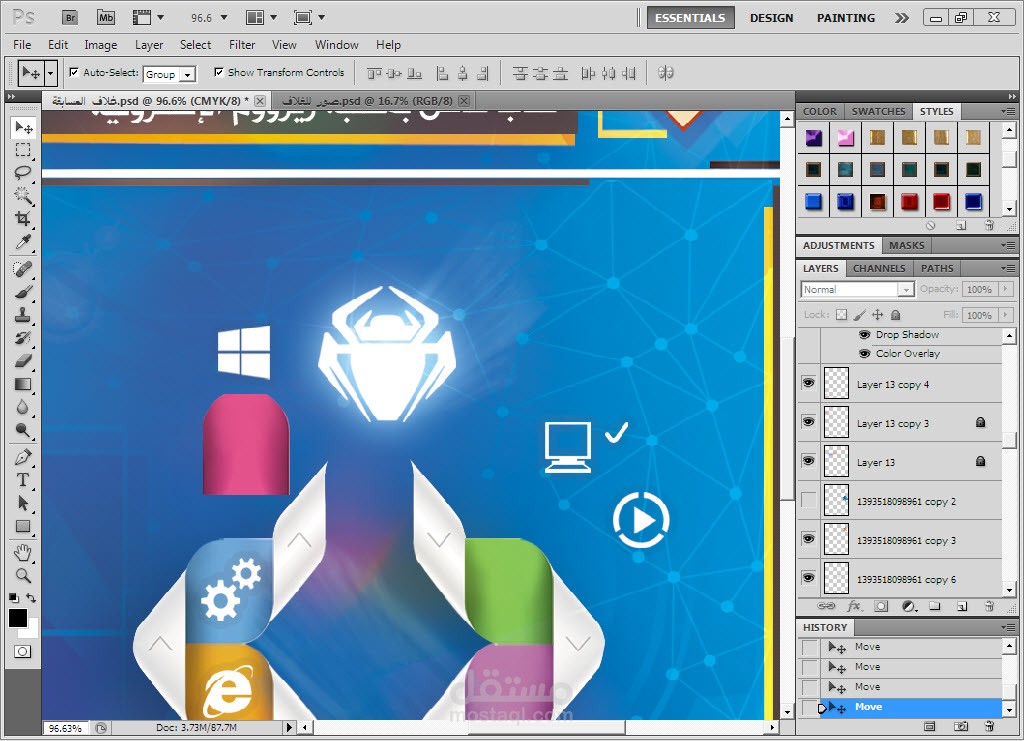Viewport: 1024px width, 741px height.
Task: Select the Magic Wand tool
Action: 24,196
